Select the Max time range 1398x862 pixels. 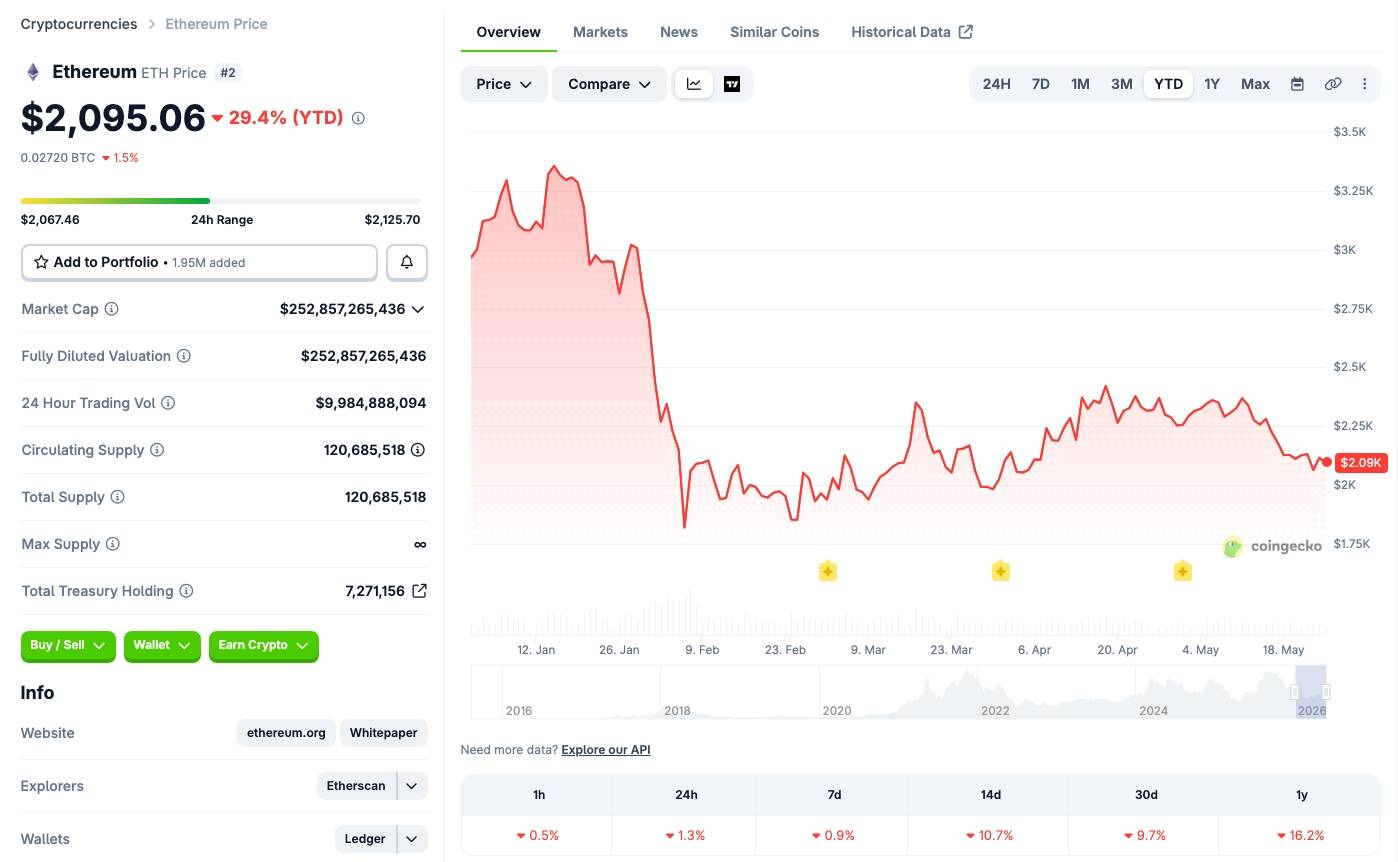(1255, 84)
